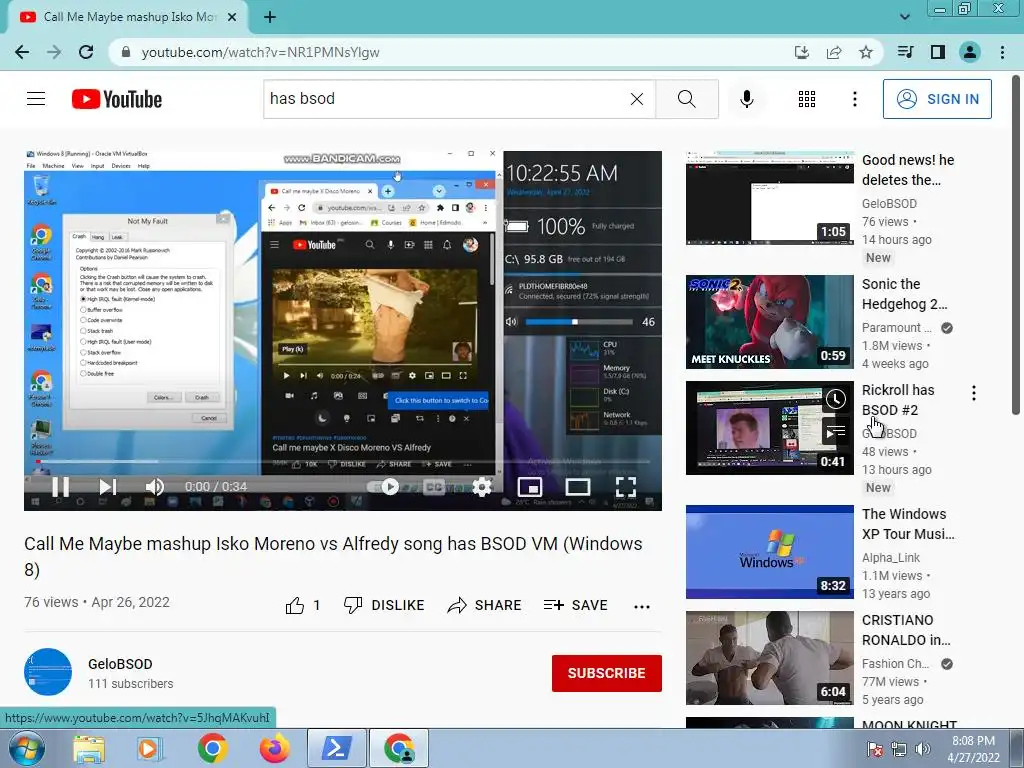Click the page vertical scrollbar
Screen dimensions: 1024x768
[1016, 244]
